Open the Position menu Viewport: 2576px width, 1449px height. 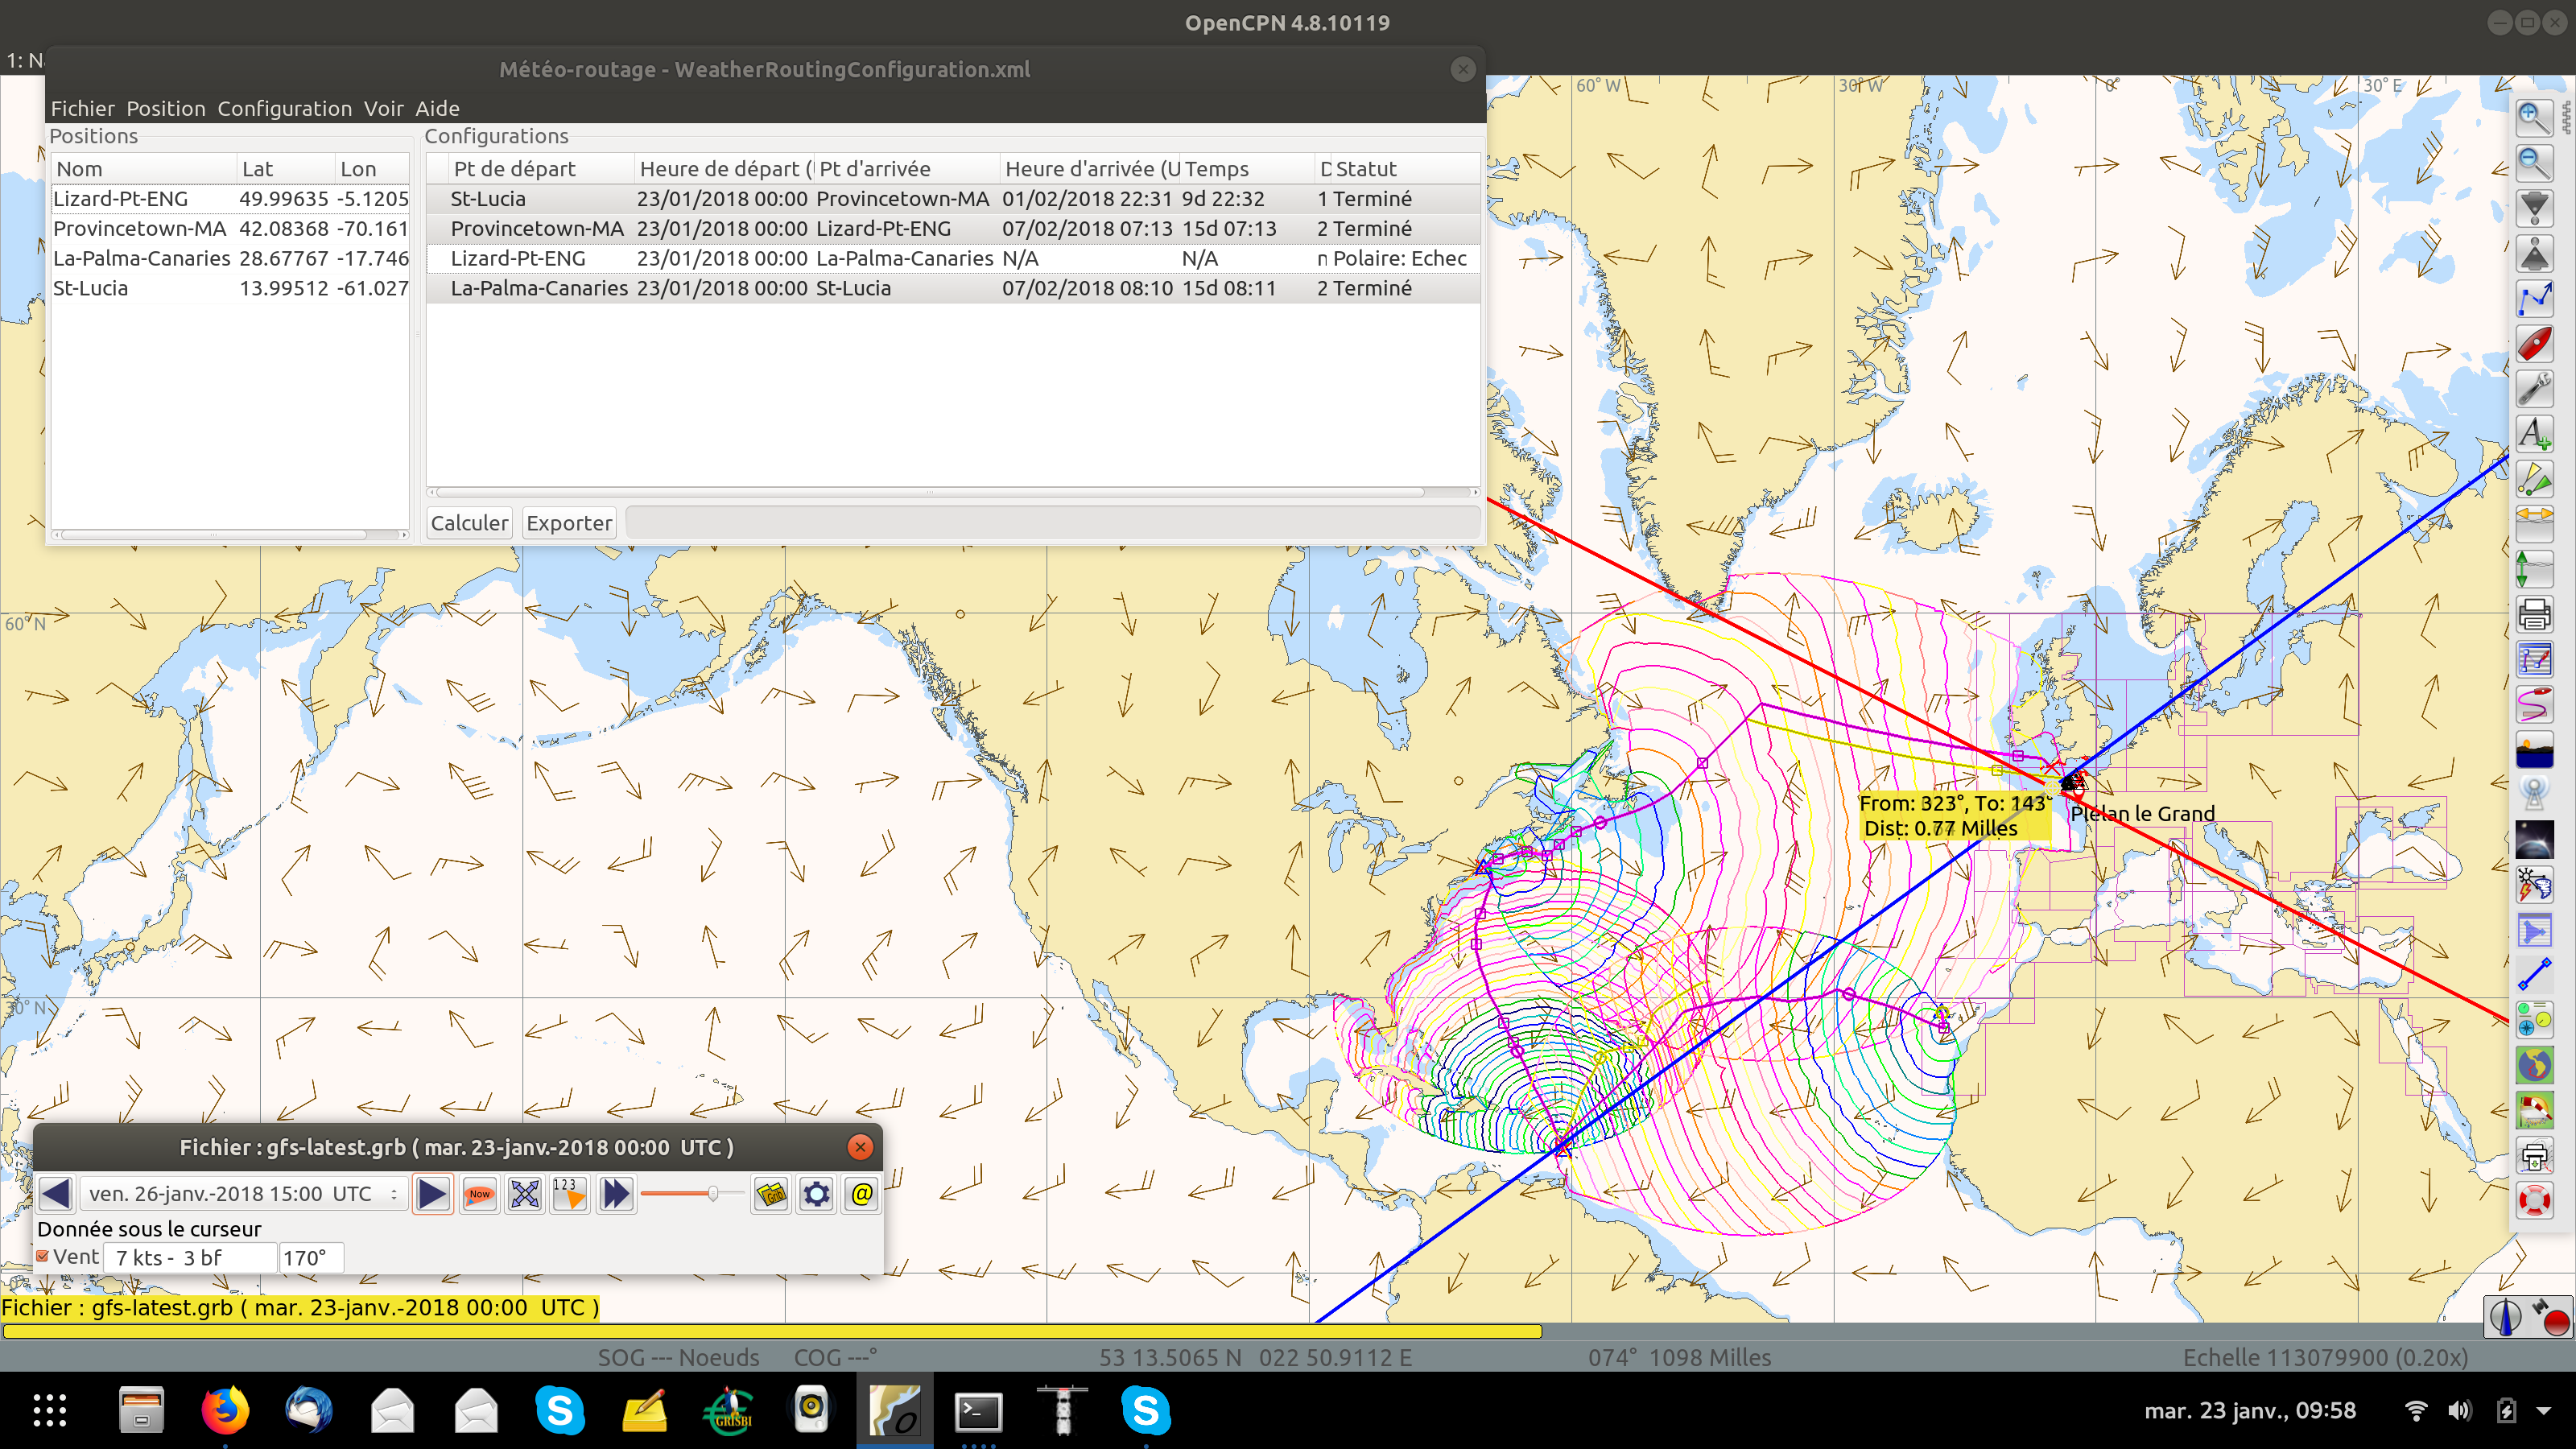point(166,108)
